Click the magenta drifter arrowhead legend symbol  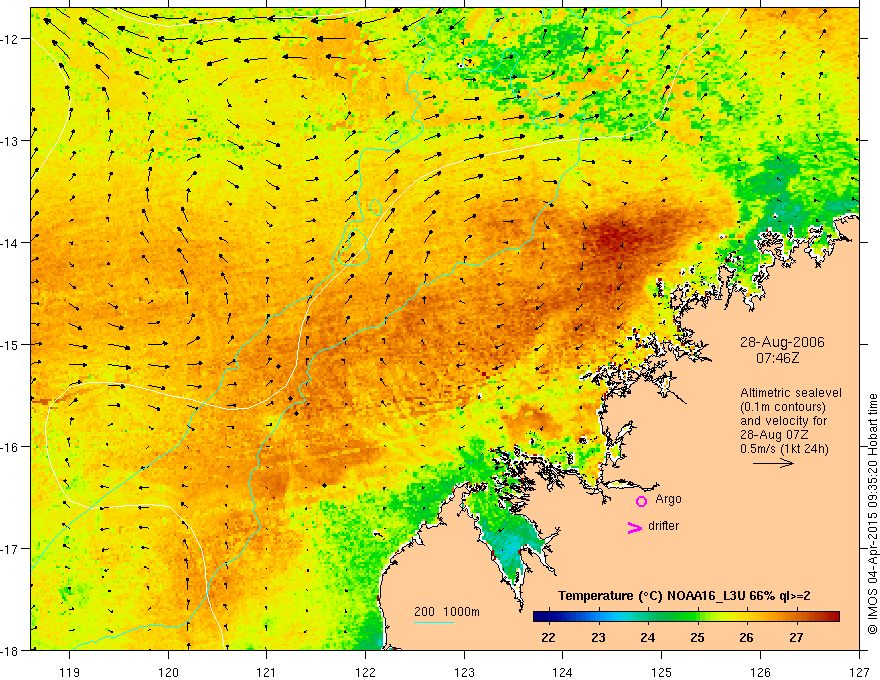click(634, 528)
